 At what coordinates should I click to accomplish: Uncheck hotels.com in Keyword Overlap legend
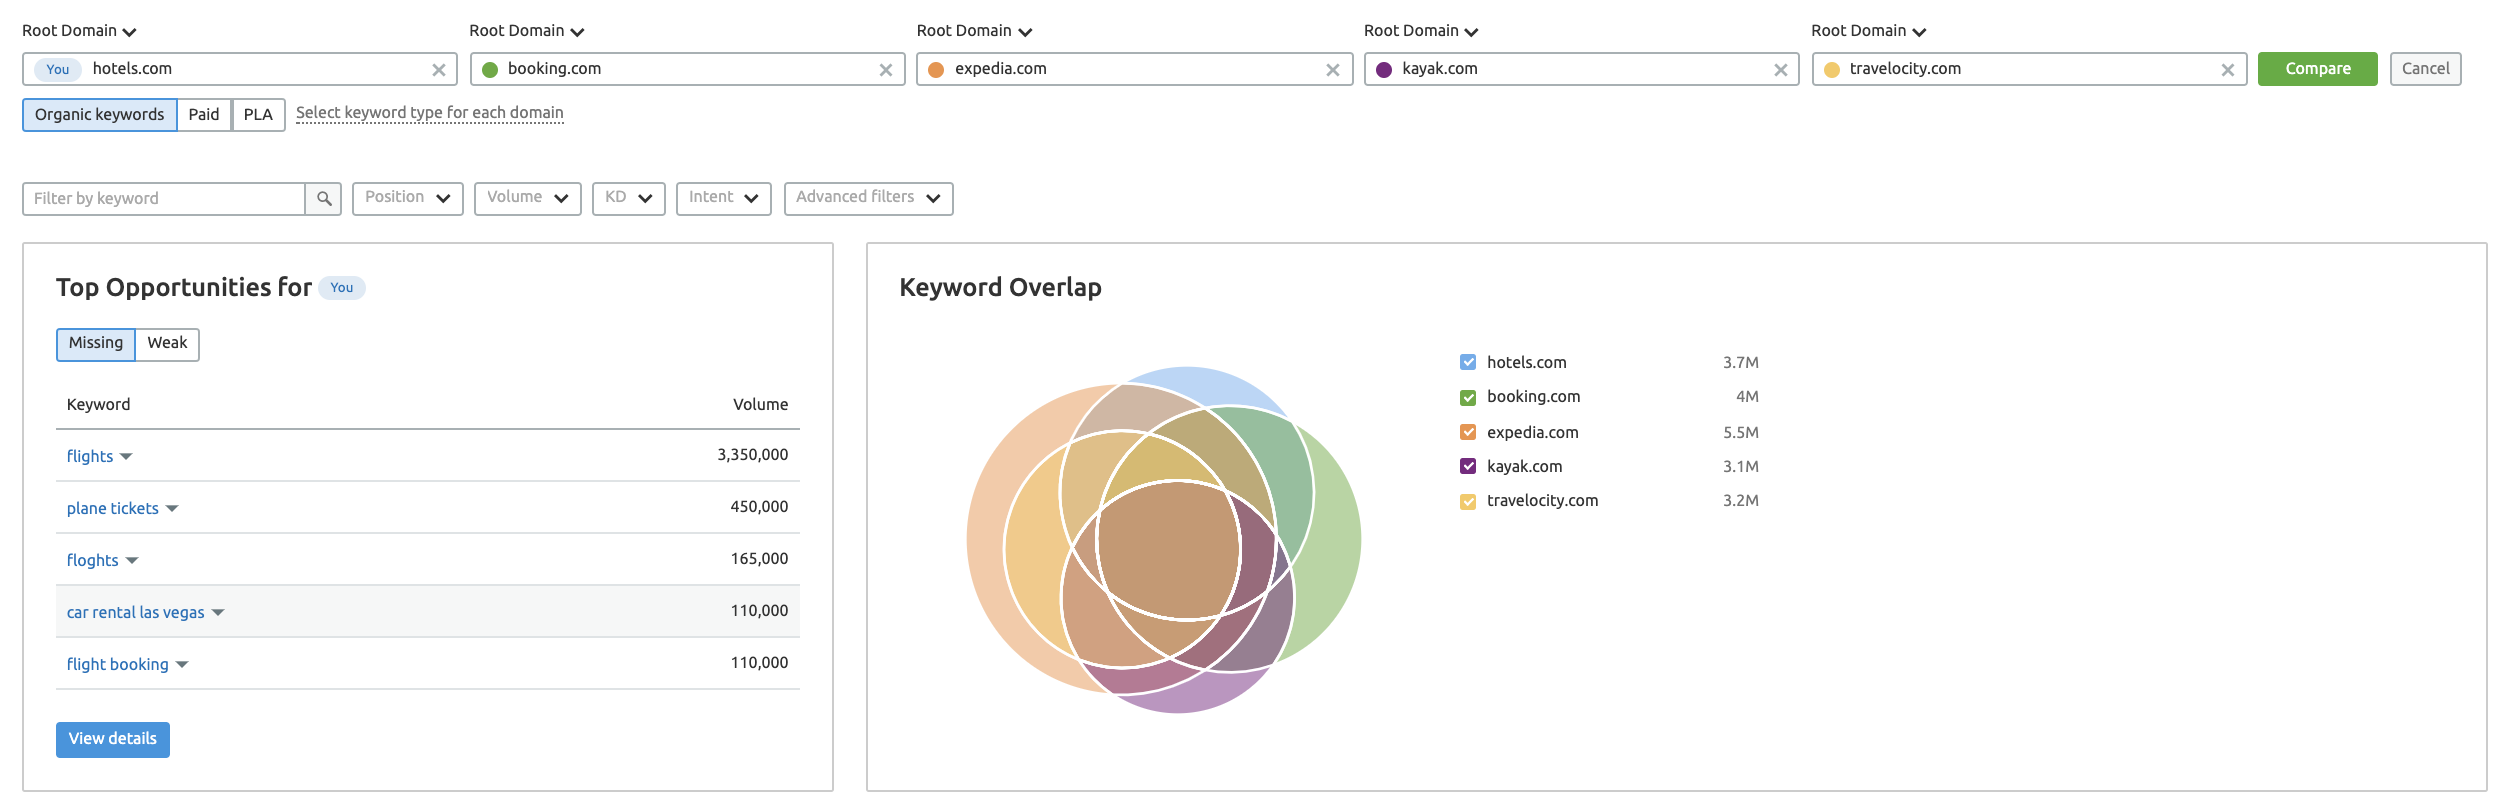1468,362
